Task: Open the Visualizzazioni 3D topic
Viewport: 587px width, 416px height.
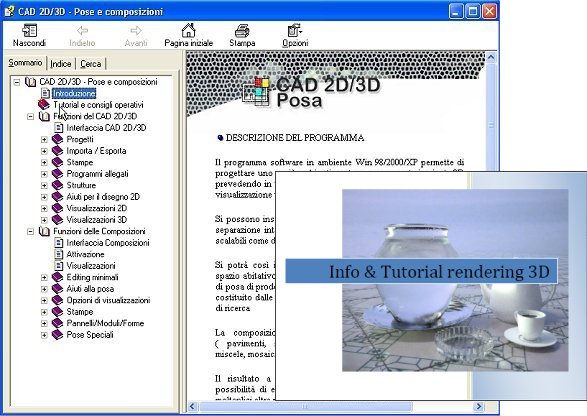Action: 97,219
